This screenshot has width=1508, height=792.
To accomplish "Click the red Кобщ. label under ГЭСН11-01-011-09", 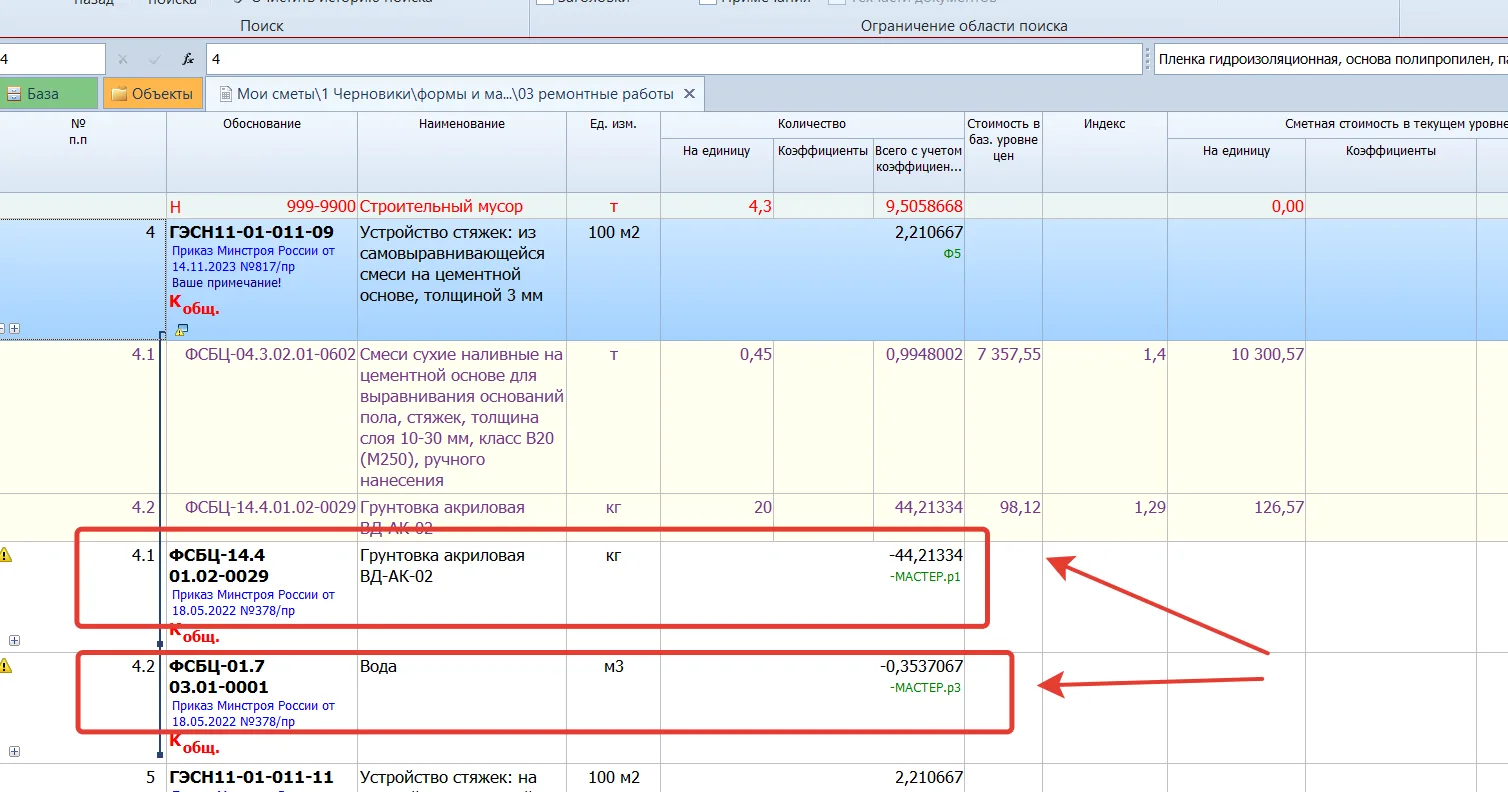I will 194,304.
